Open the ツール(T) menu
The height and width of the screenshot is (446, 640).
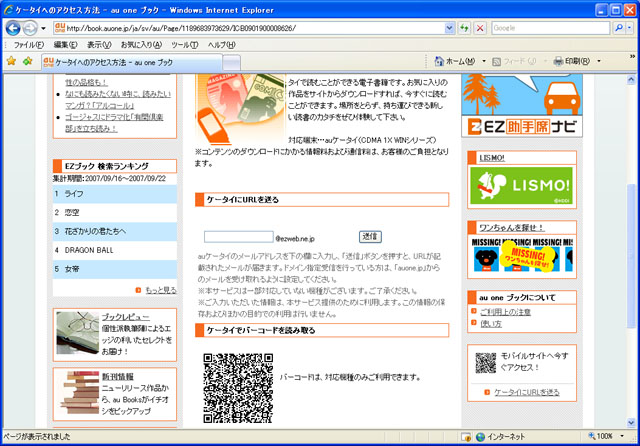coord(184,45)
